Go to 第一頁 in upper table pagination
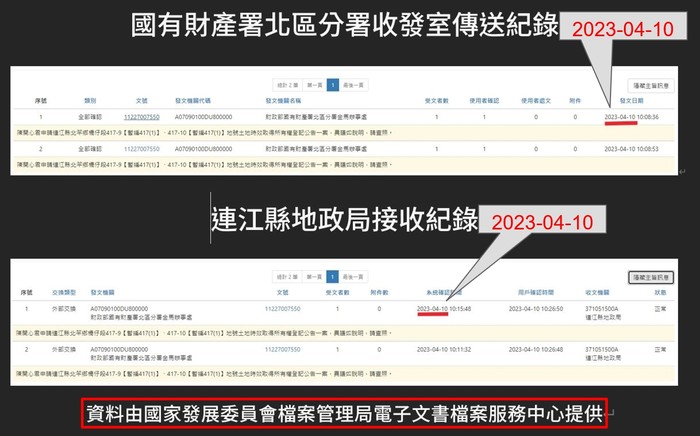 coord(314,86)
